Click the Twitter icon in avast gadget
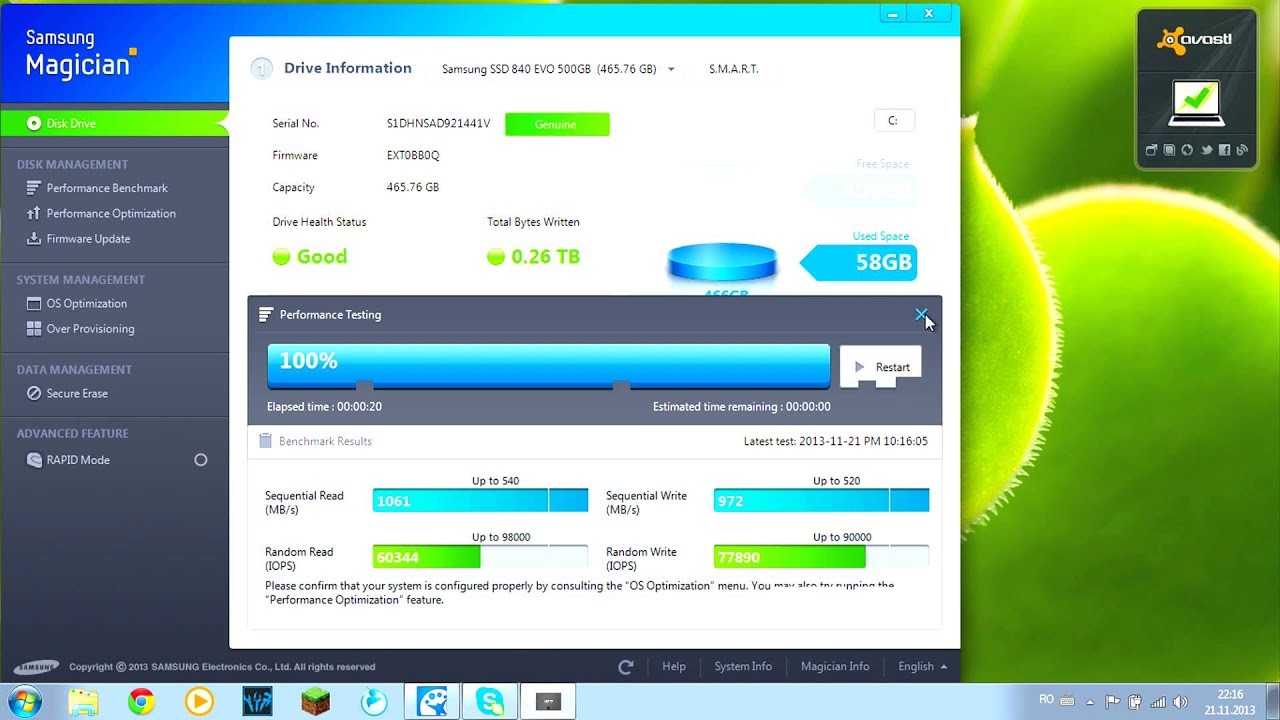 point(1206,150)
